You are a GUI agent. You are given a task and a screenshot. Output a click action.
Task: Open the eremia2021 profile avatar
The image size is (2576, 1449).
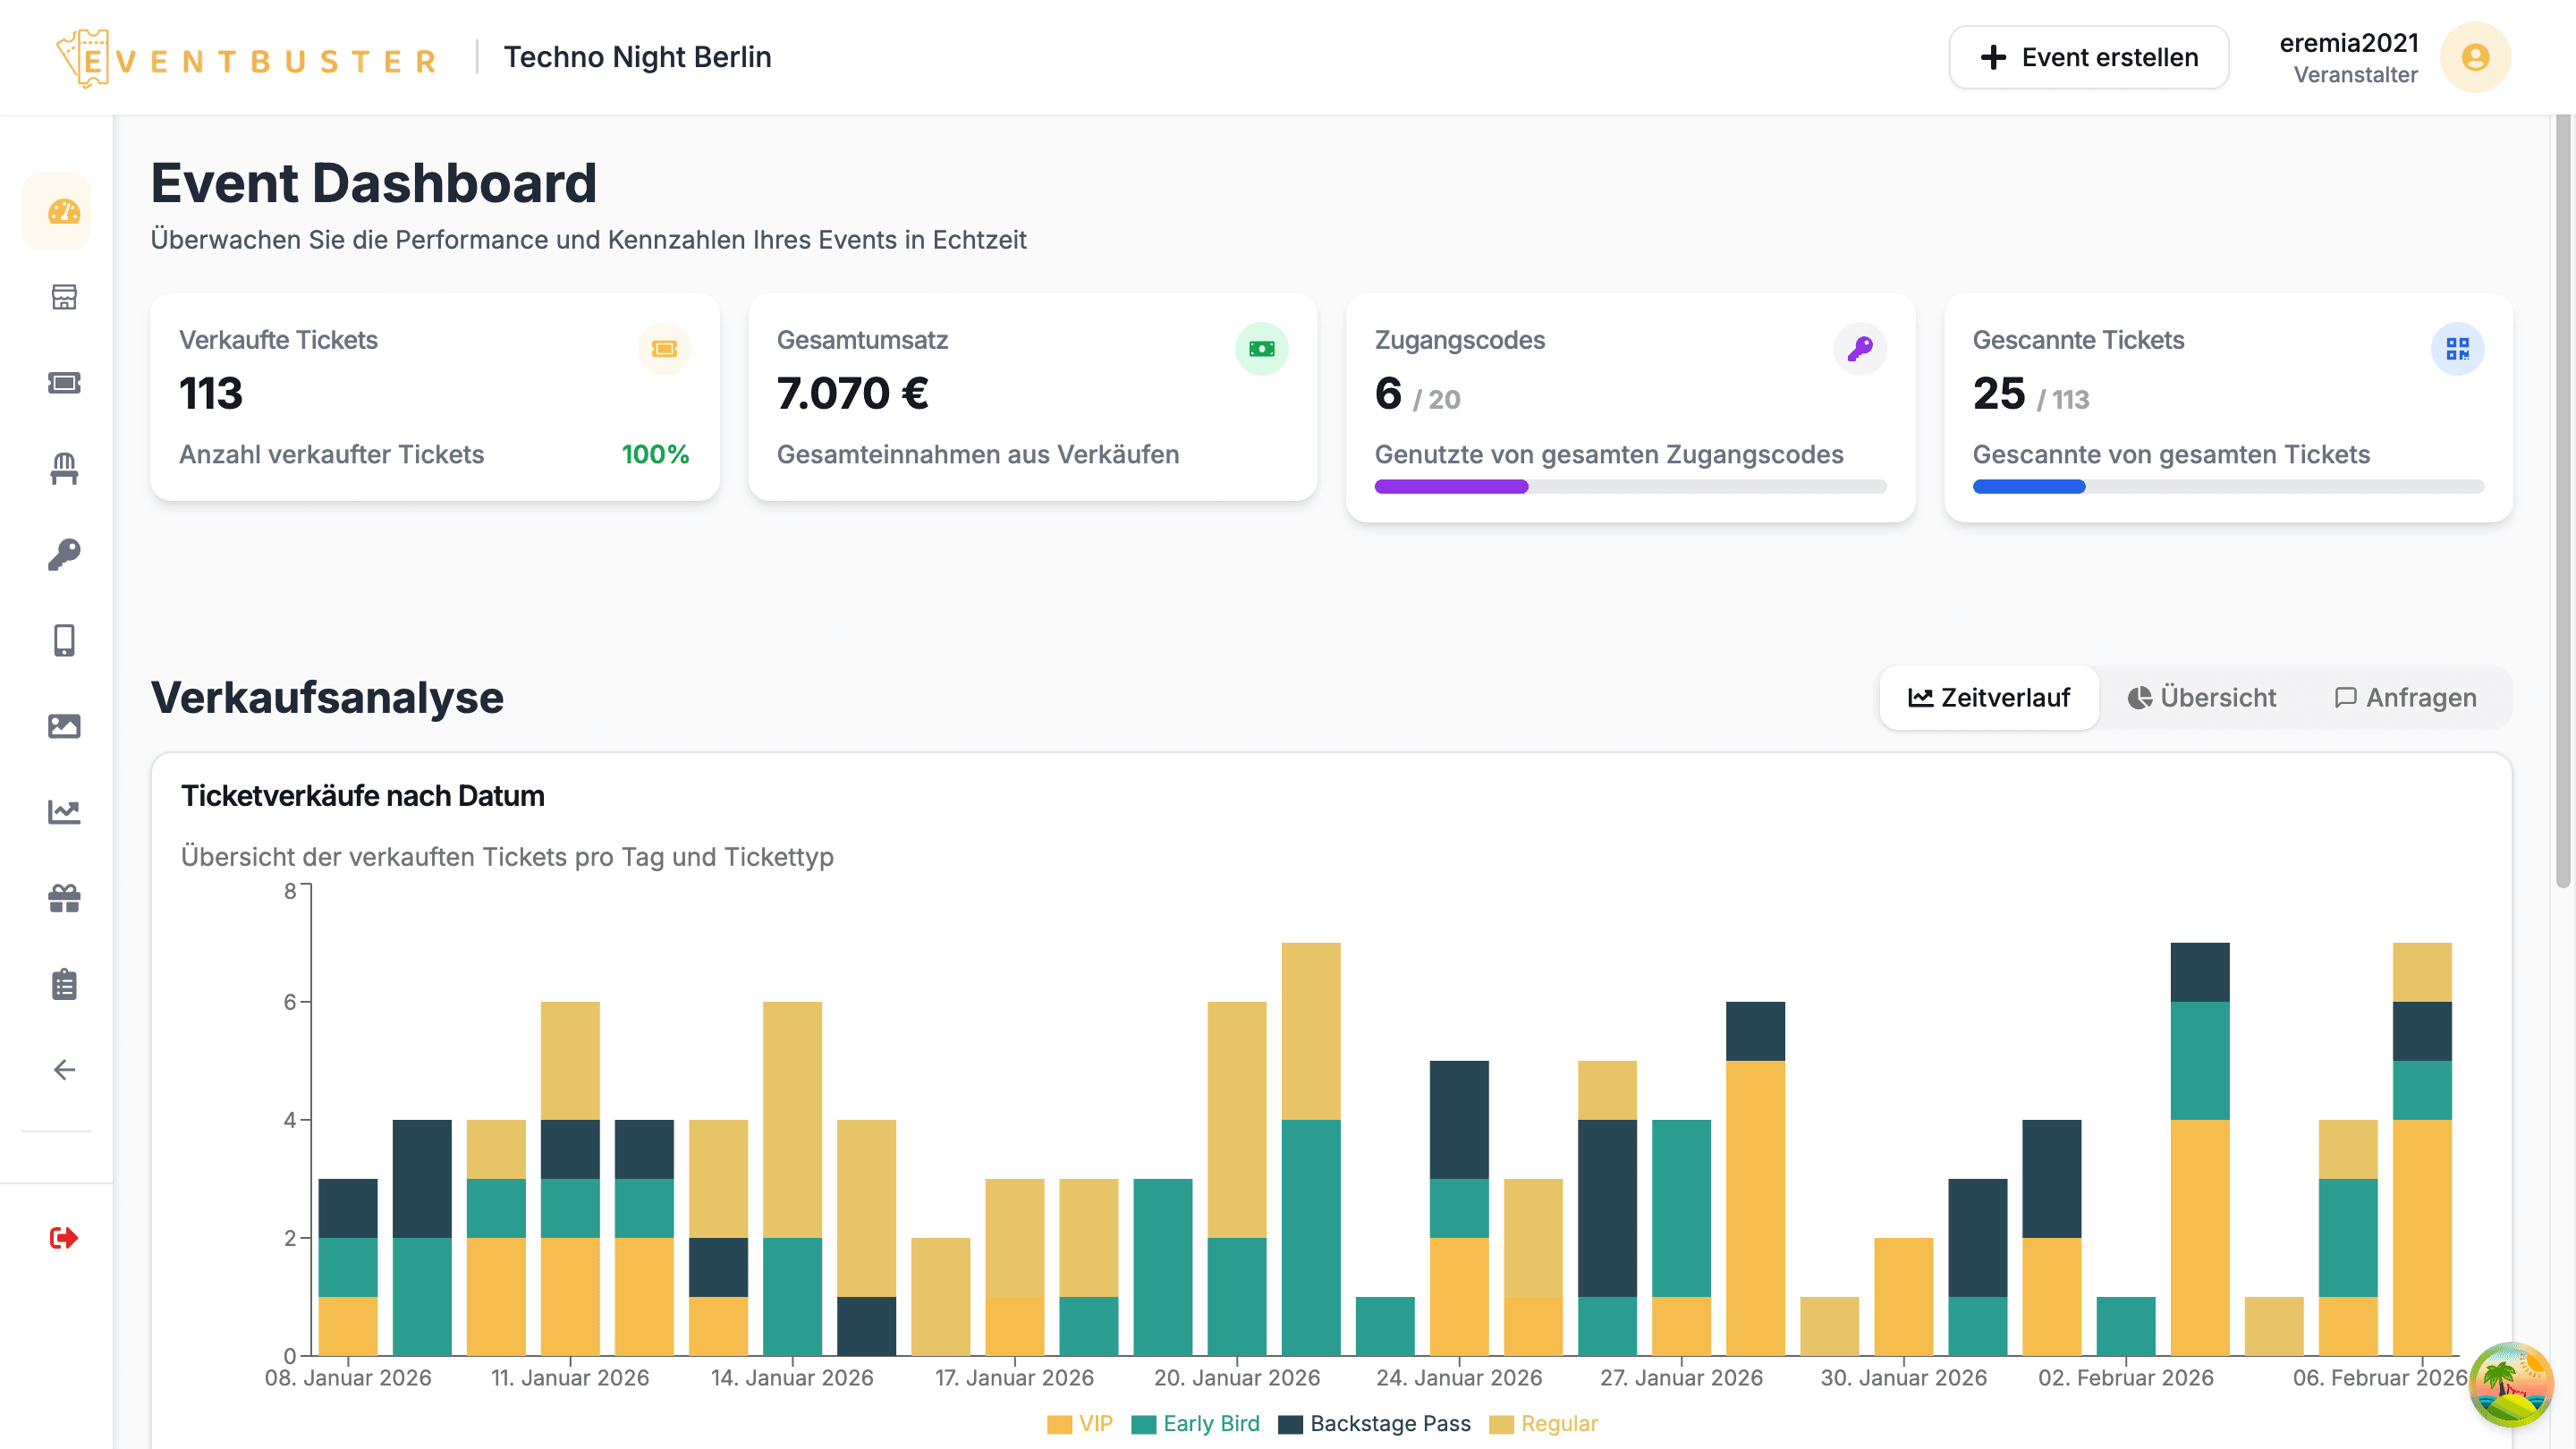pos(2474,57)
